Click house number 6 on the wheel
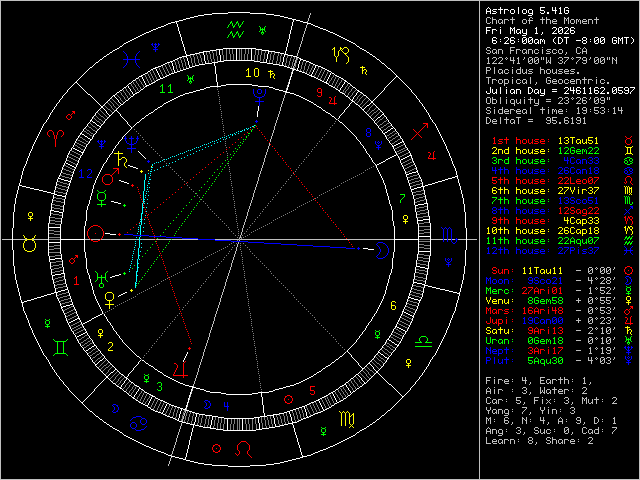The image size is (640, 480). point(393,305)
